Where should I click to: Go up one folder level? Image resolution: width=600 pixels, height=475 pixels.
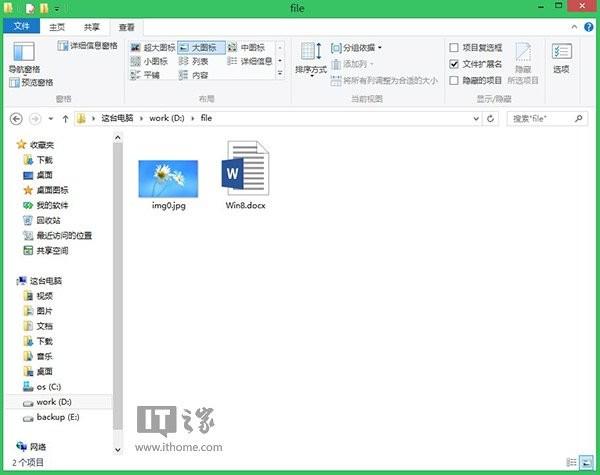[65, 119]
